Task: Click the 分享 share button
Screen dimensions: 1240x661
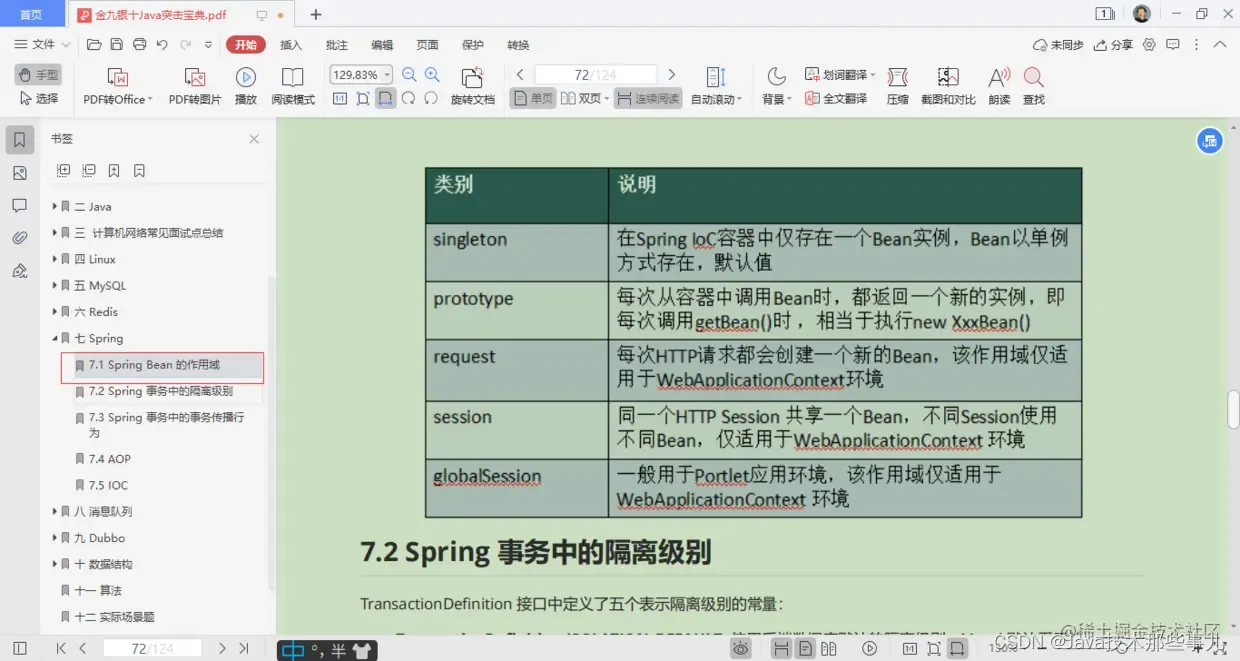Action: point(1113,45)
